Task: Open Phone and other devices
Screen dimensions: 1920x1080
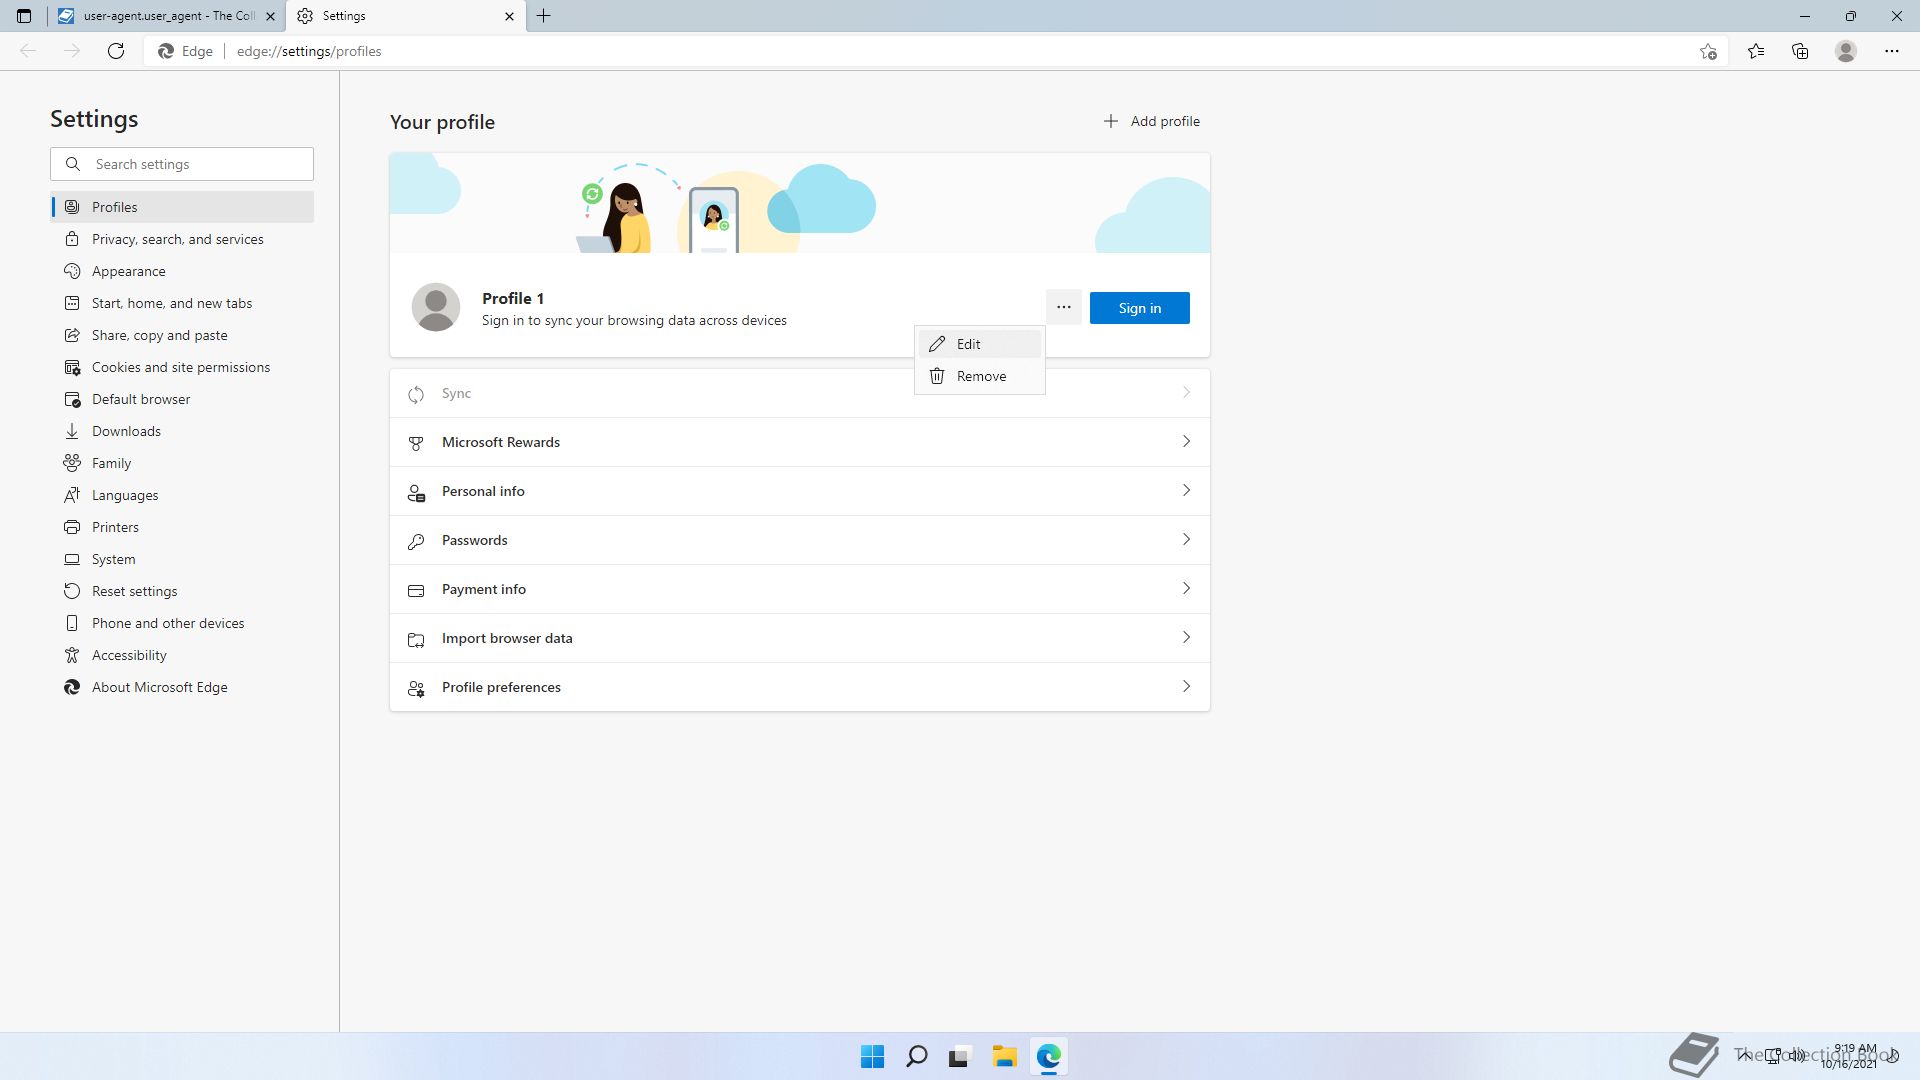Action: 182,623
